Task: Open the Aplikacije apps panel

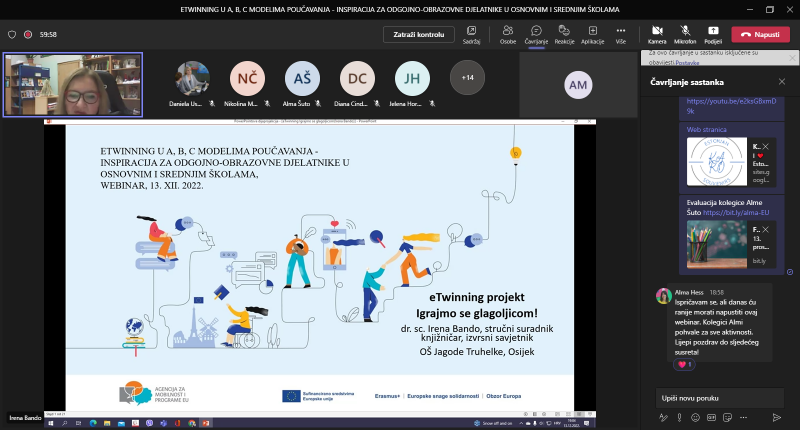Action: point(592,33)
